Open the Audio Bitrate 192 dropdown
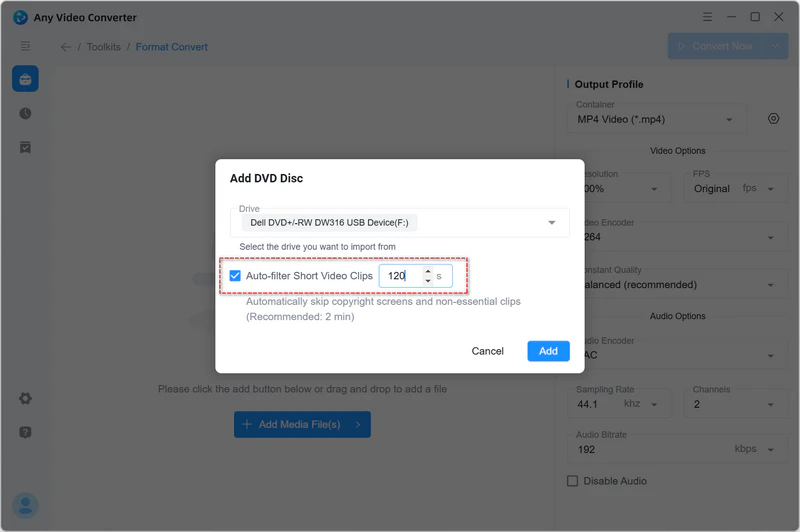800x532 pixels. pyautogui.click(x=678, y=449)
